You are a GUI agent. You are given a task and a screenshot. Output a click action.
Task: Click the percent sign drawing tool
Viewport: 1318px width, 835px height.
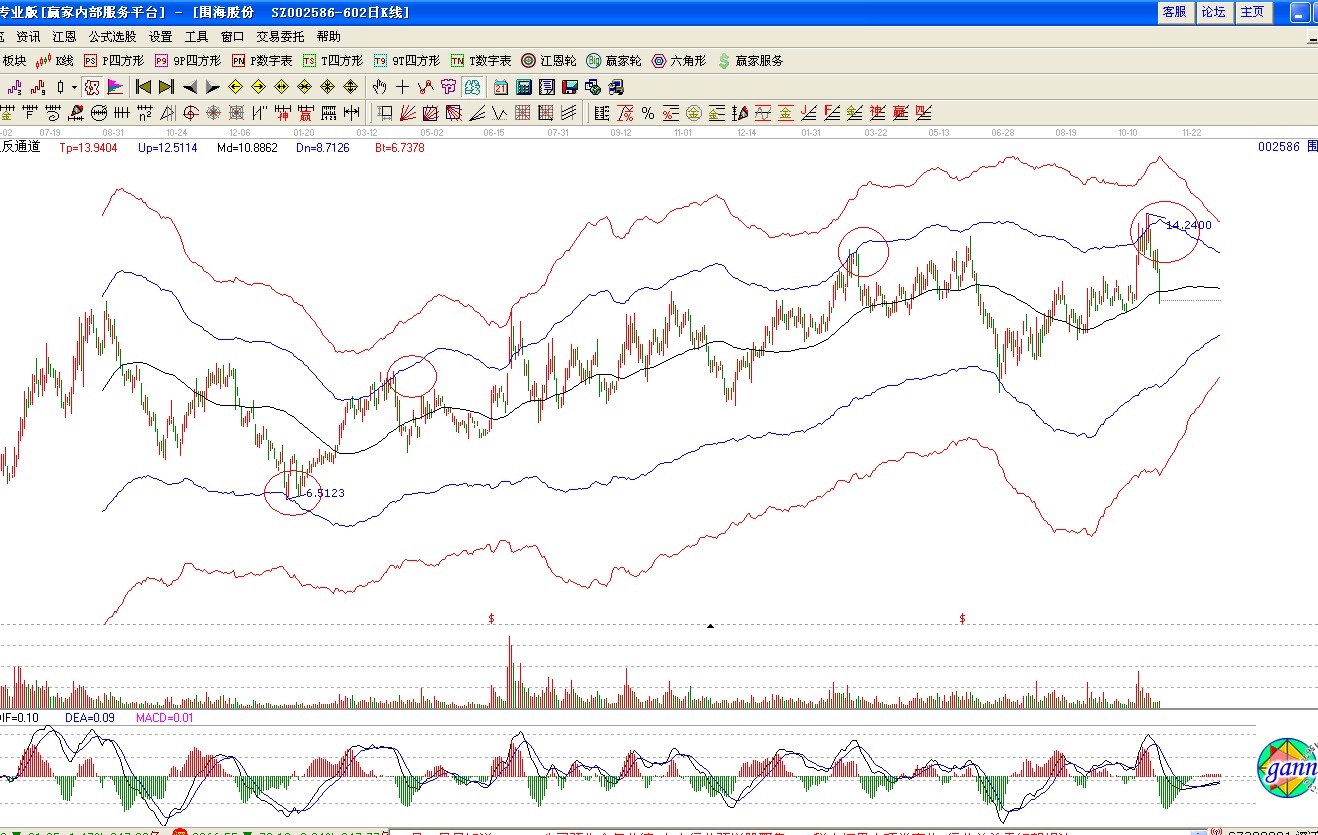(x=648, y=113)
